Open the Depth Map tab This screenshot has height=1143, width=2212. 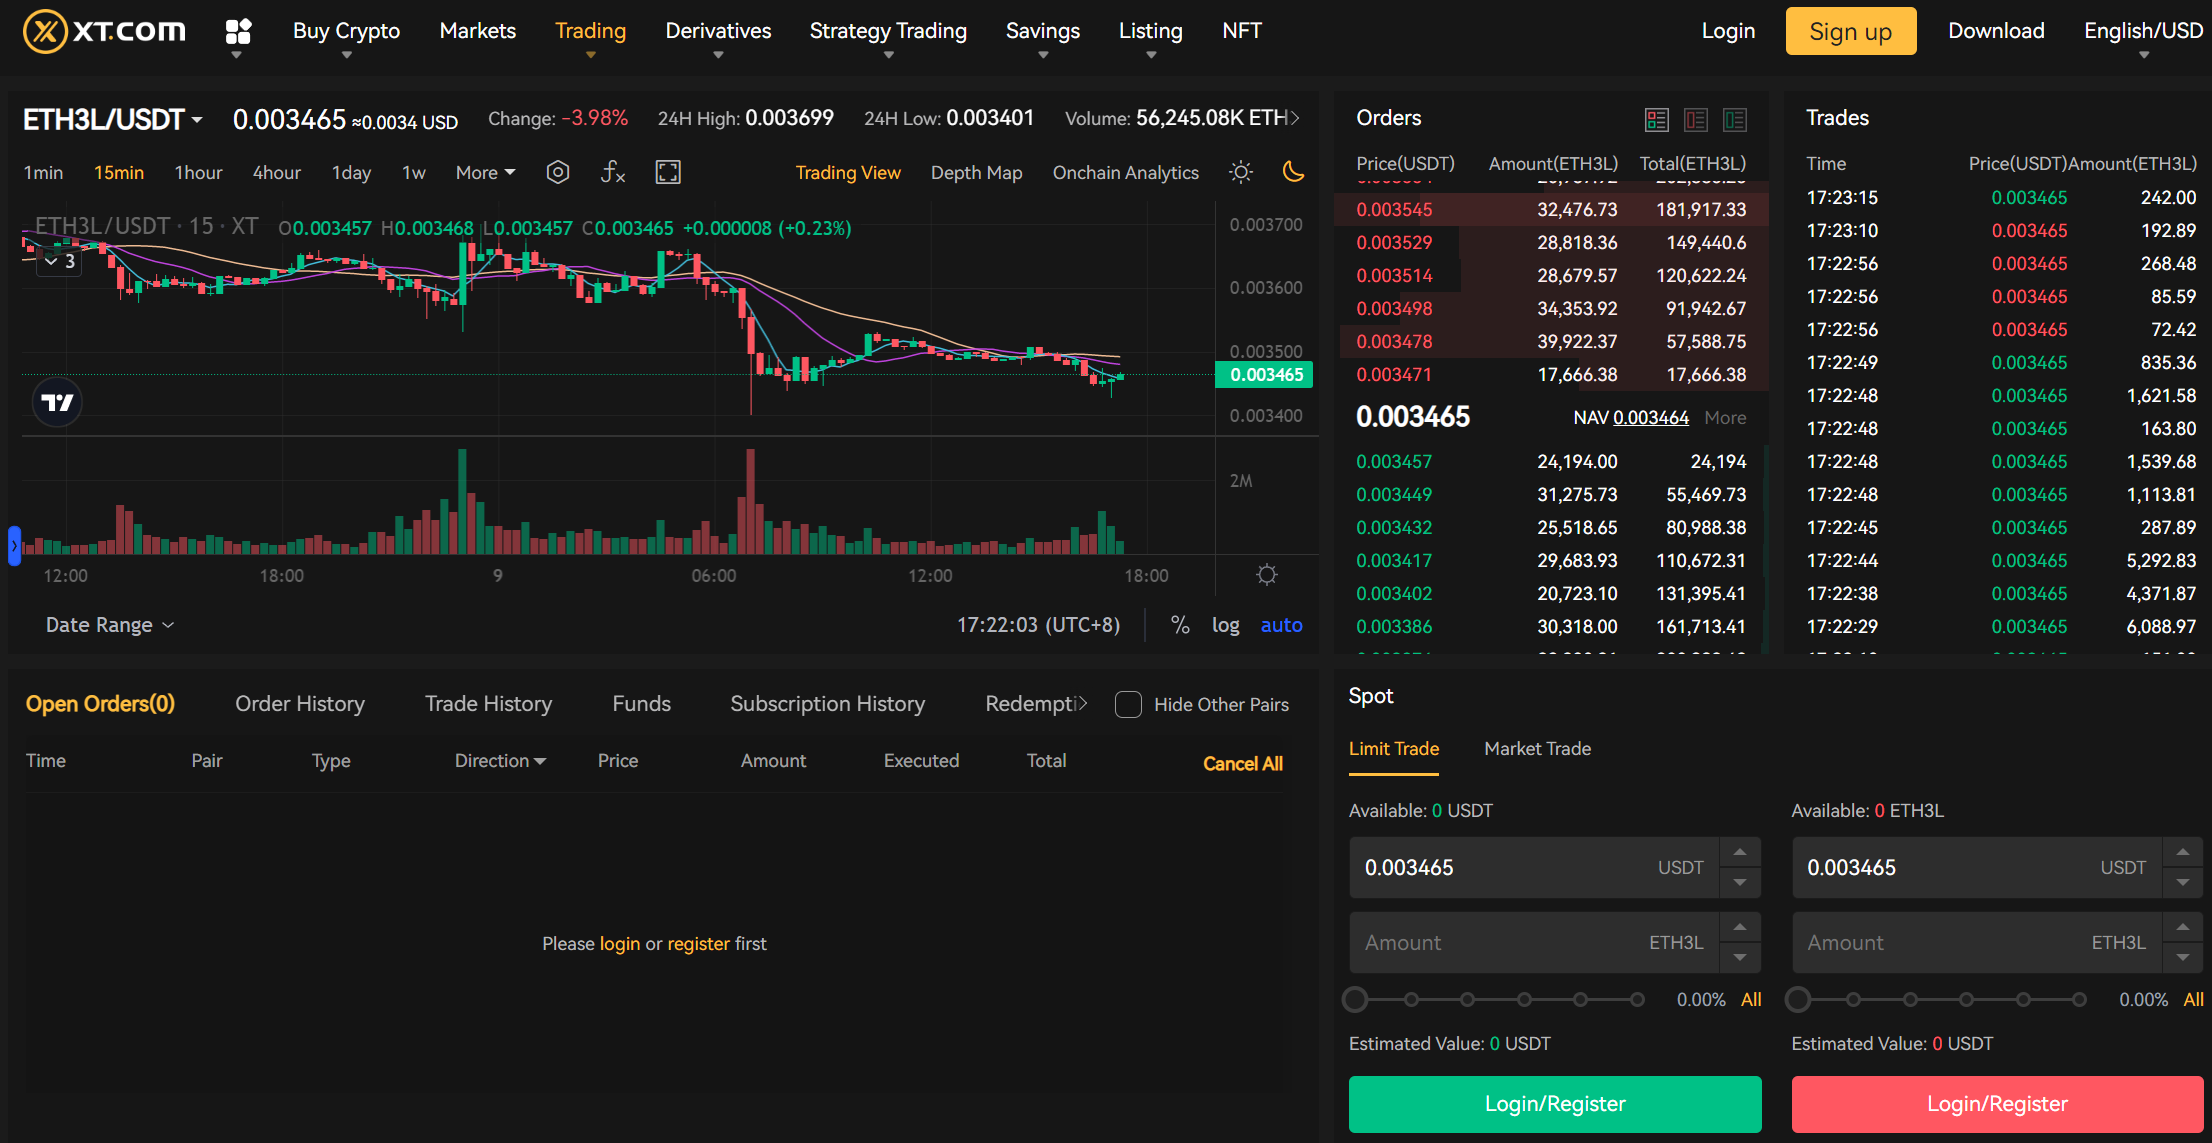coord(976,172)
